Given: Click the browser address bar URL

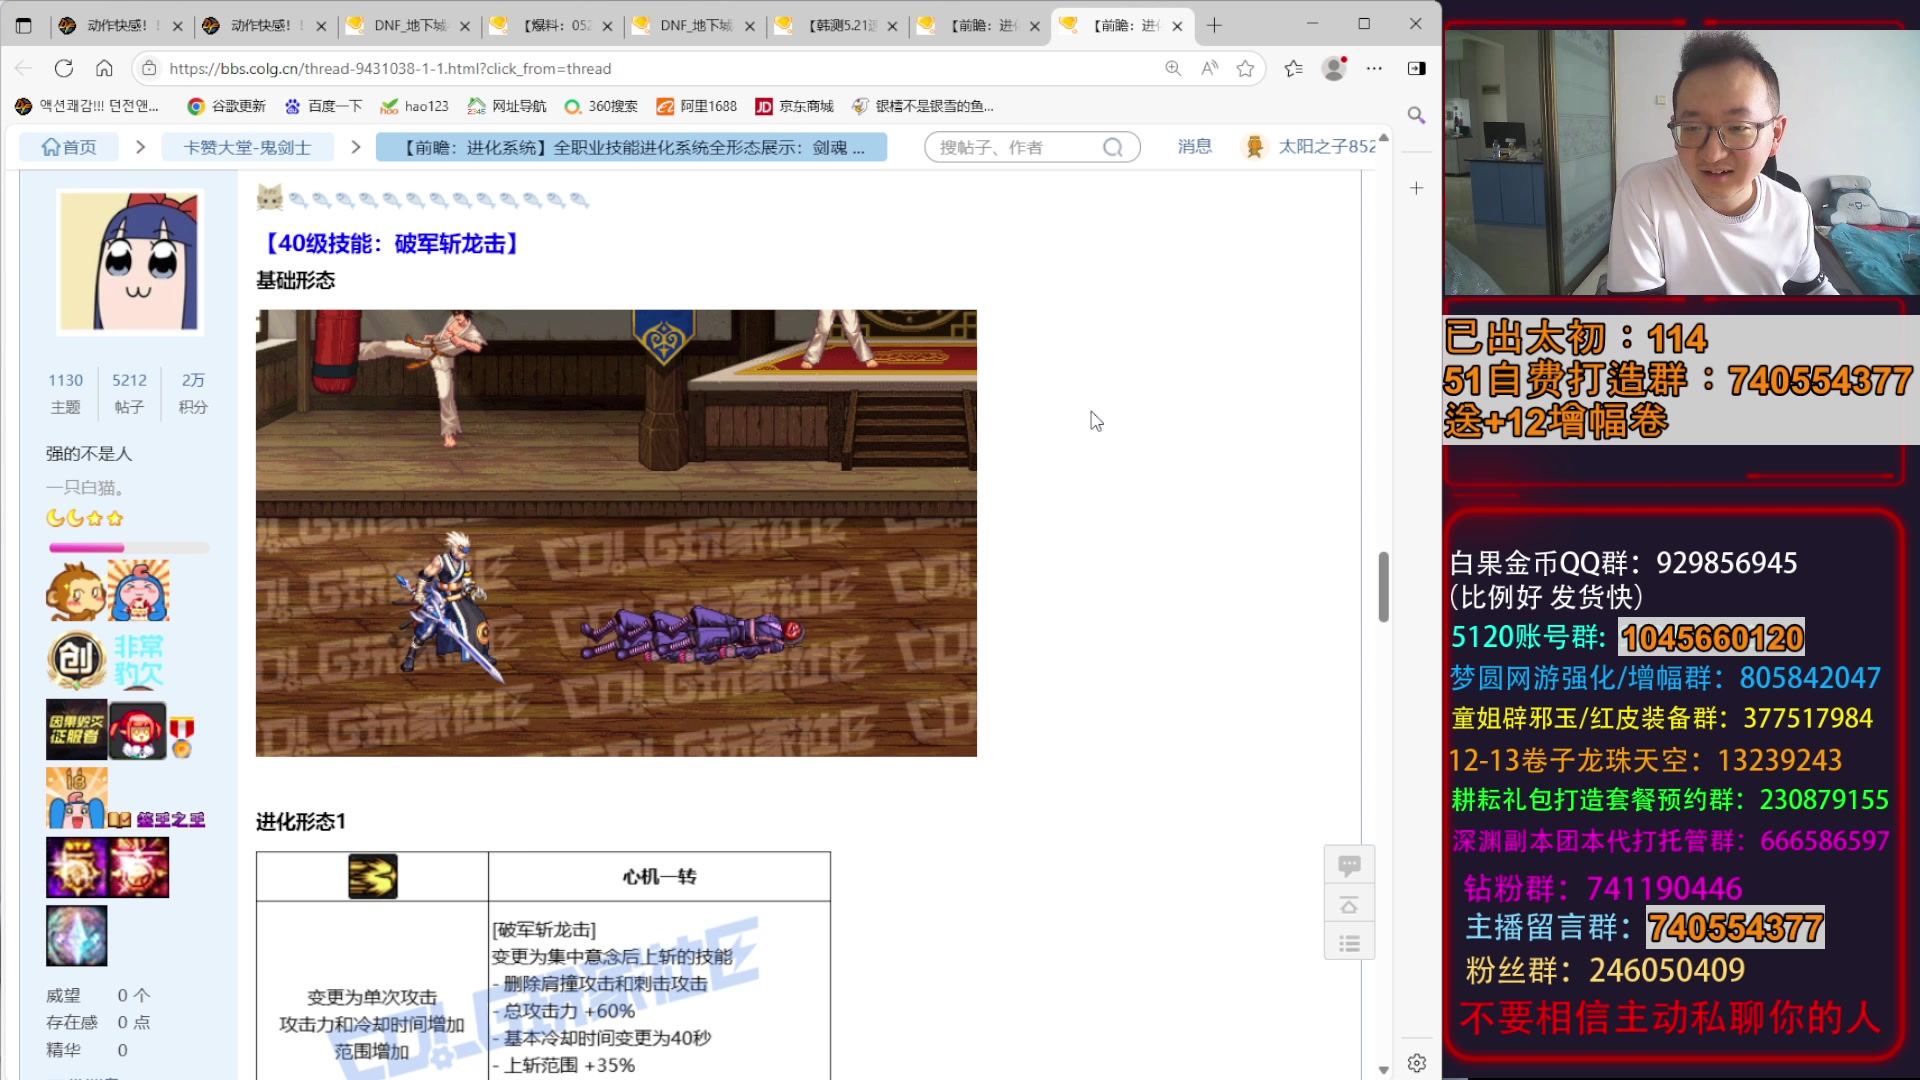Looking at the screenshot, I should [x=390, y=68].
